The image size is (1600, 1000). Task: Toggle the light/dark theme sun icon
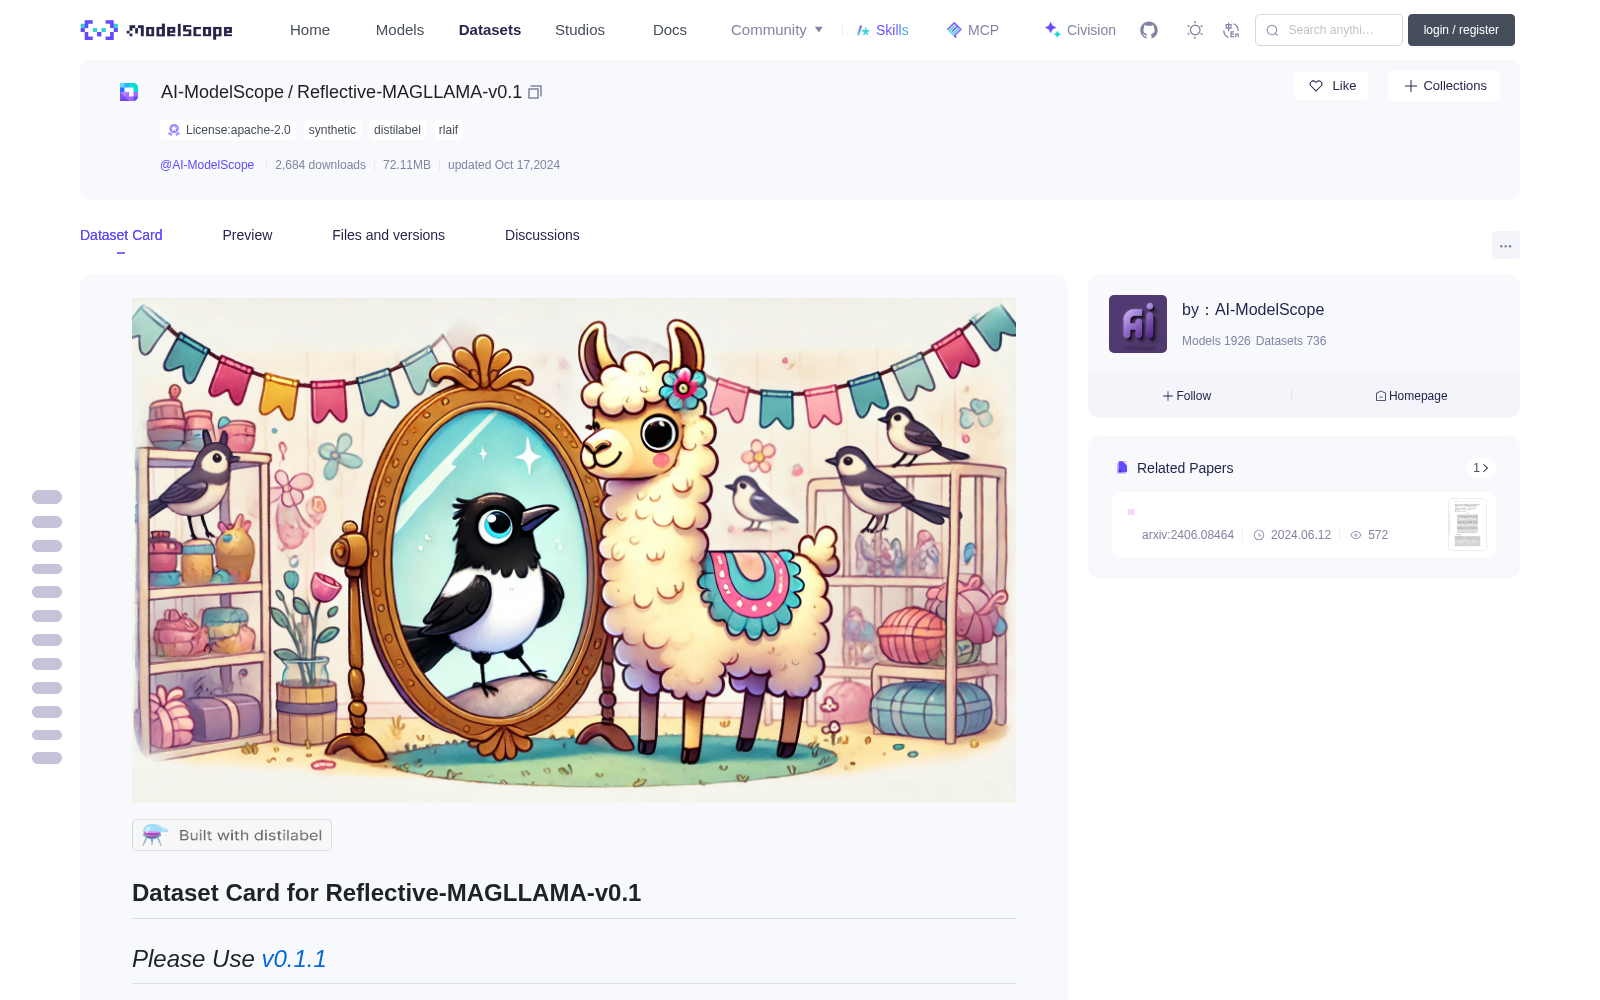coord(1194,30)
